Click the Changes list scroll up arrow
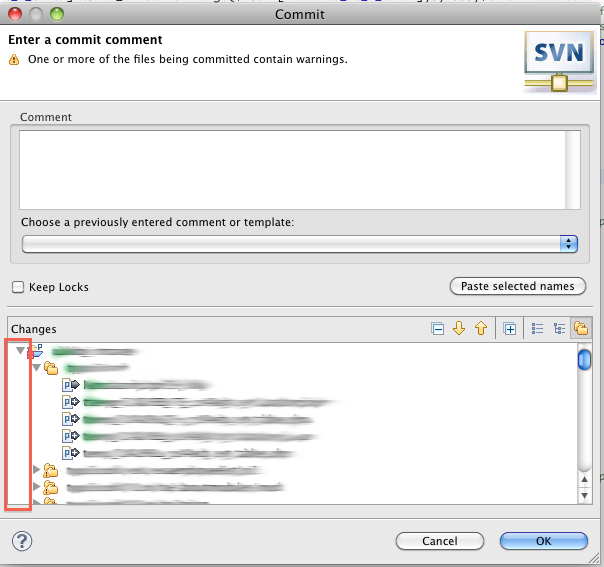Image resolution: width=604 pixels, height=567 pixels. click(584, 480)
